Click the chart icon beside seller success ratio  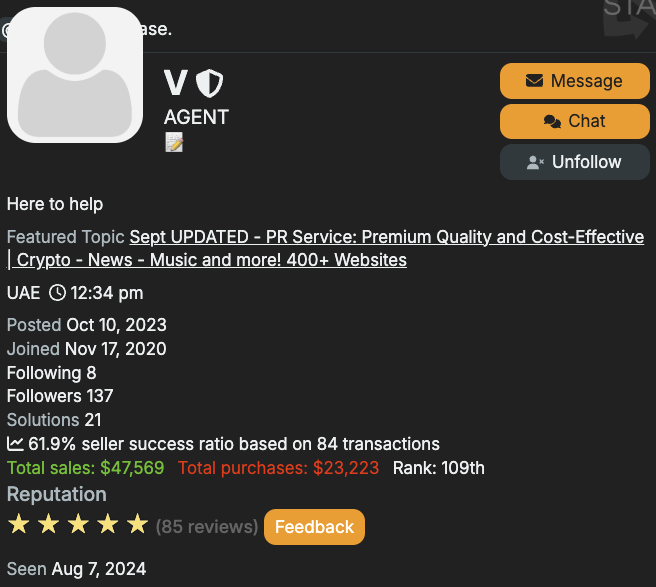click(15, 444)
